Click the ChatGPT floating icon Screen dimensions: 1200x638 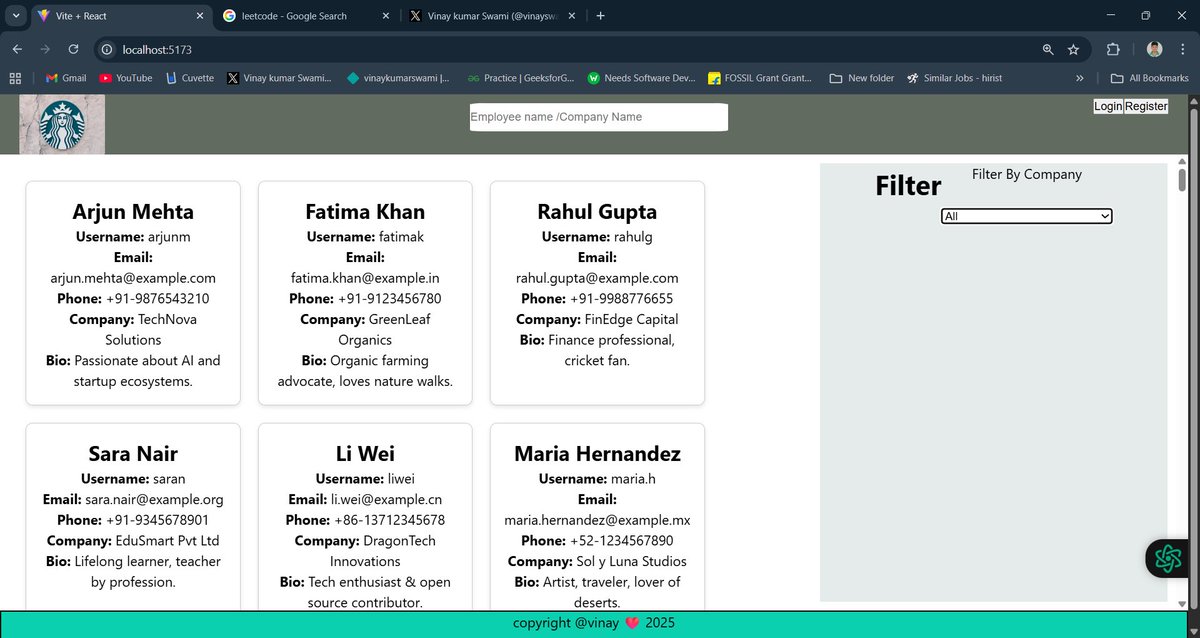1168,558
